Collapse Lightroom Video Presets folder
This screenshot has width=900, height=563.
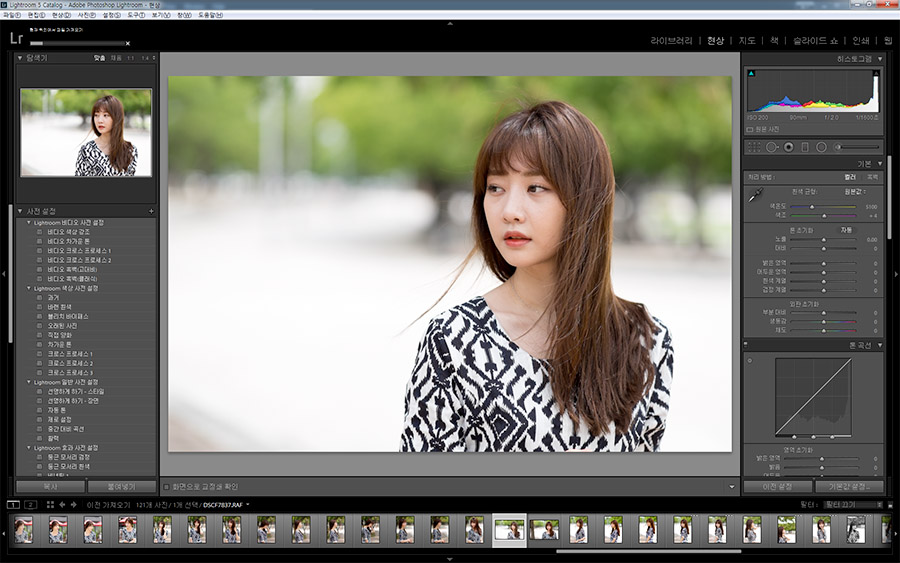coord(29,222)
